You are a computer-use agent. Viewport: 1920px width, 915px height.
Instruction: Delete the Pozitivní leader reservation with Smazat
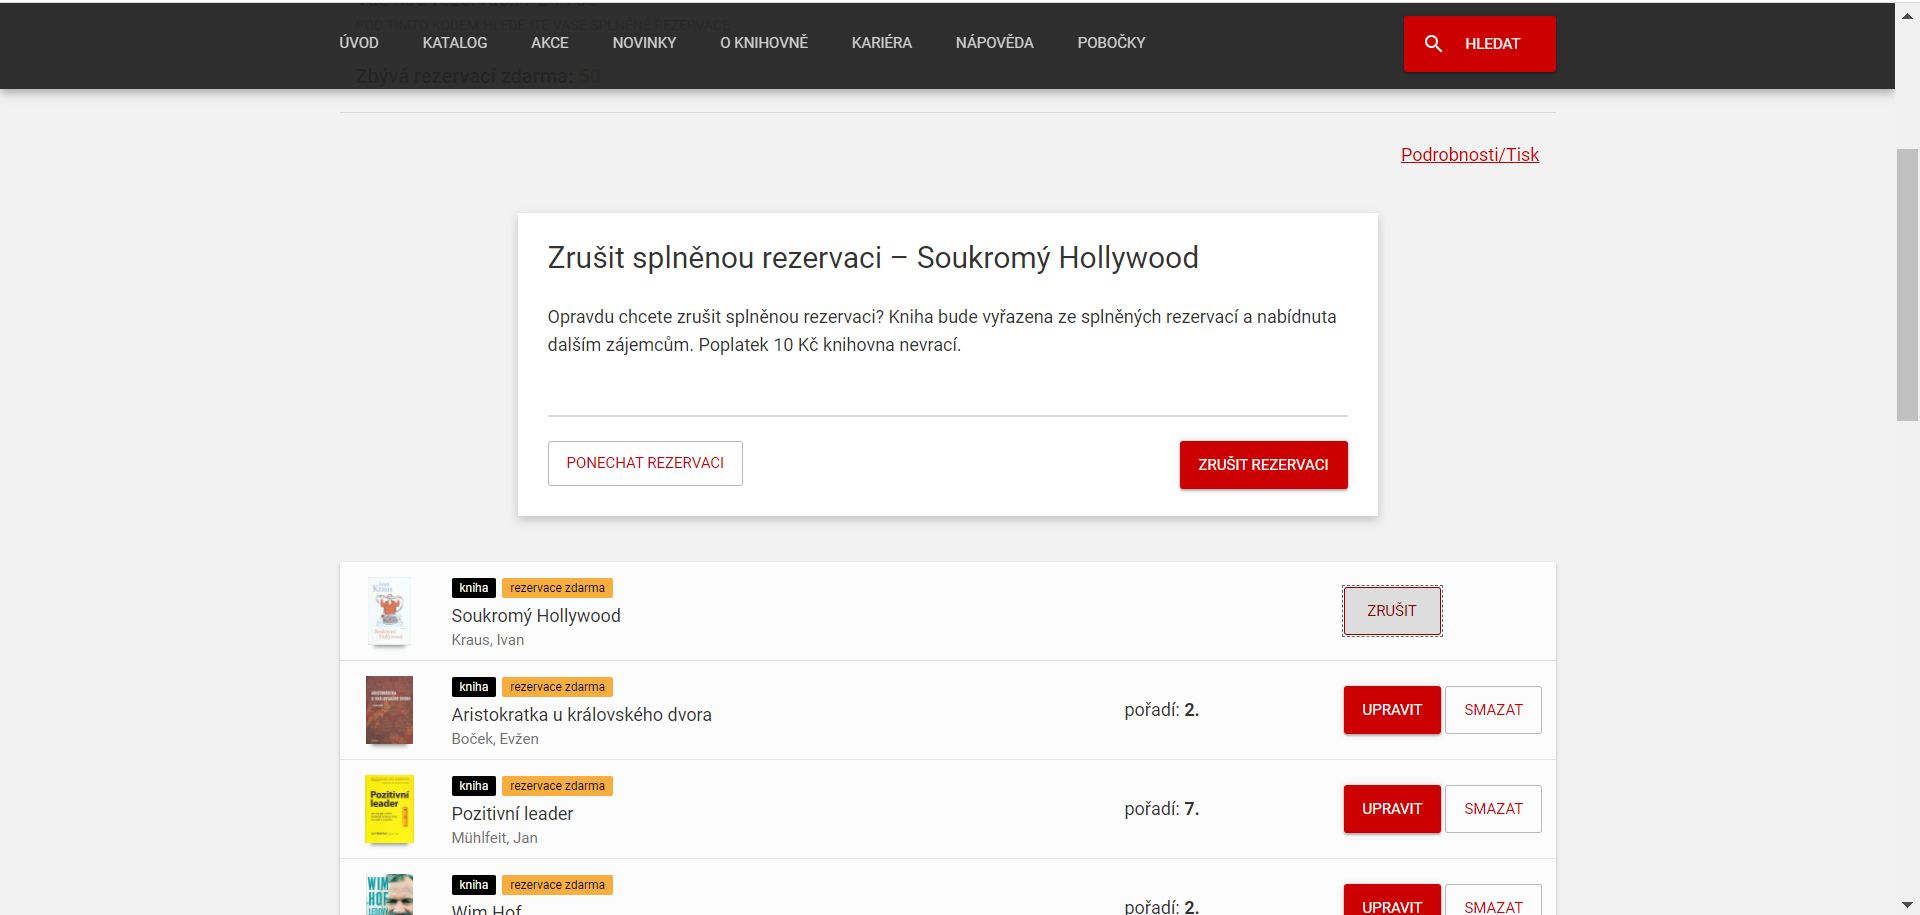coord(1493,809)
